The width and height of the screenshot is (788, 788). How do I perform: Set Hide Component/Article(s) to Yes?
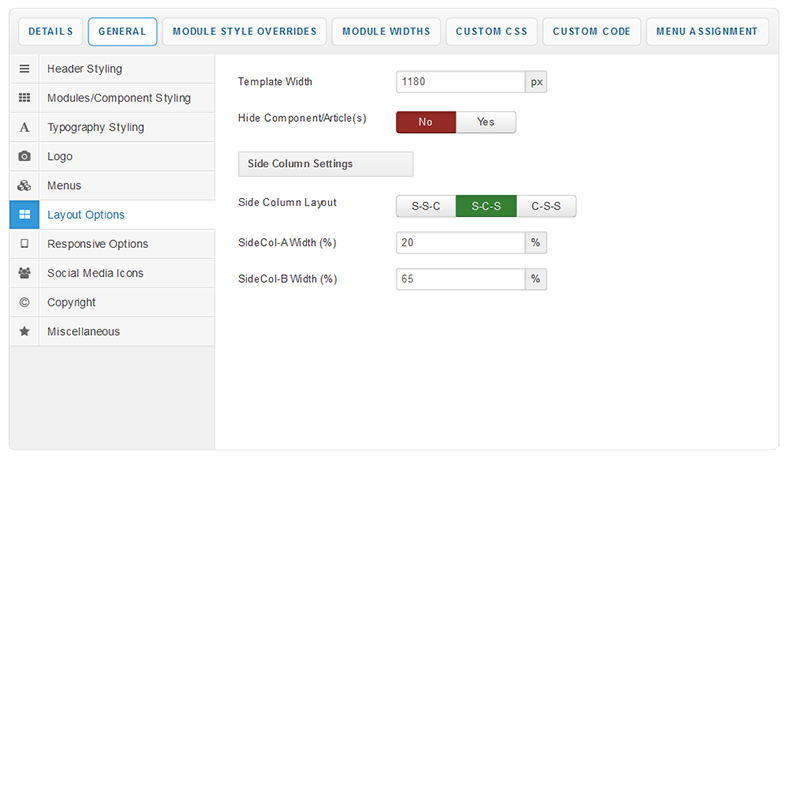point(486,122)
